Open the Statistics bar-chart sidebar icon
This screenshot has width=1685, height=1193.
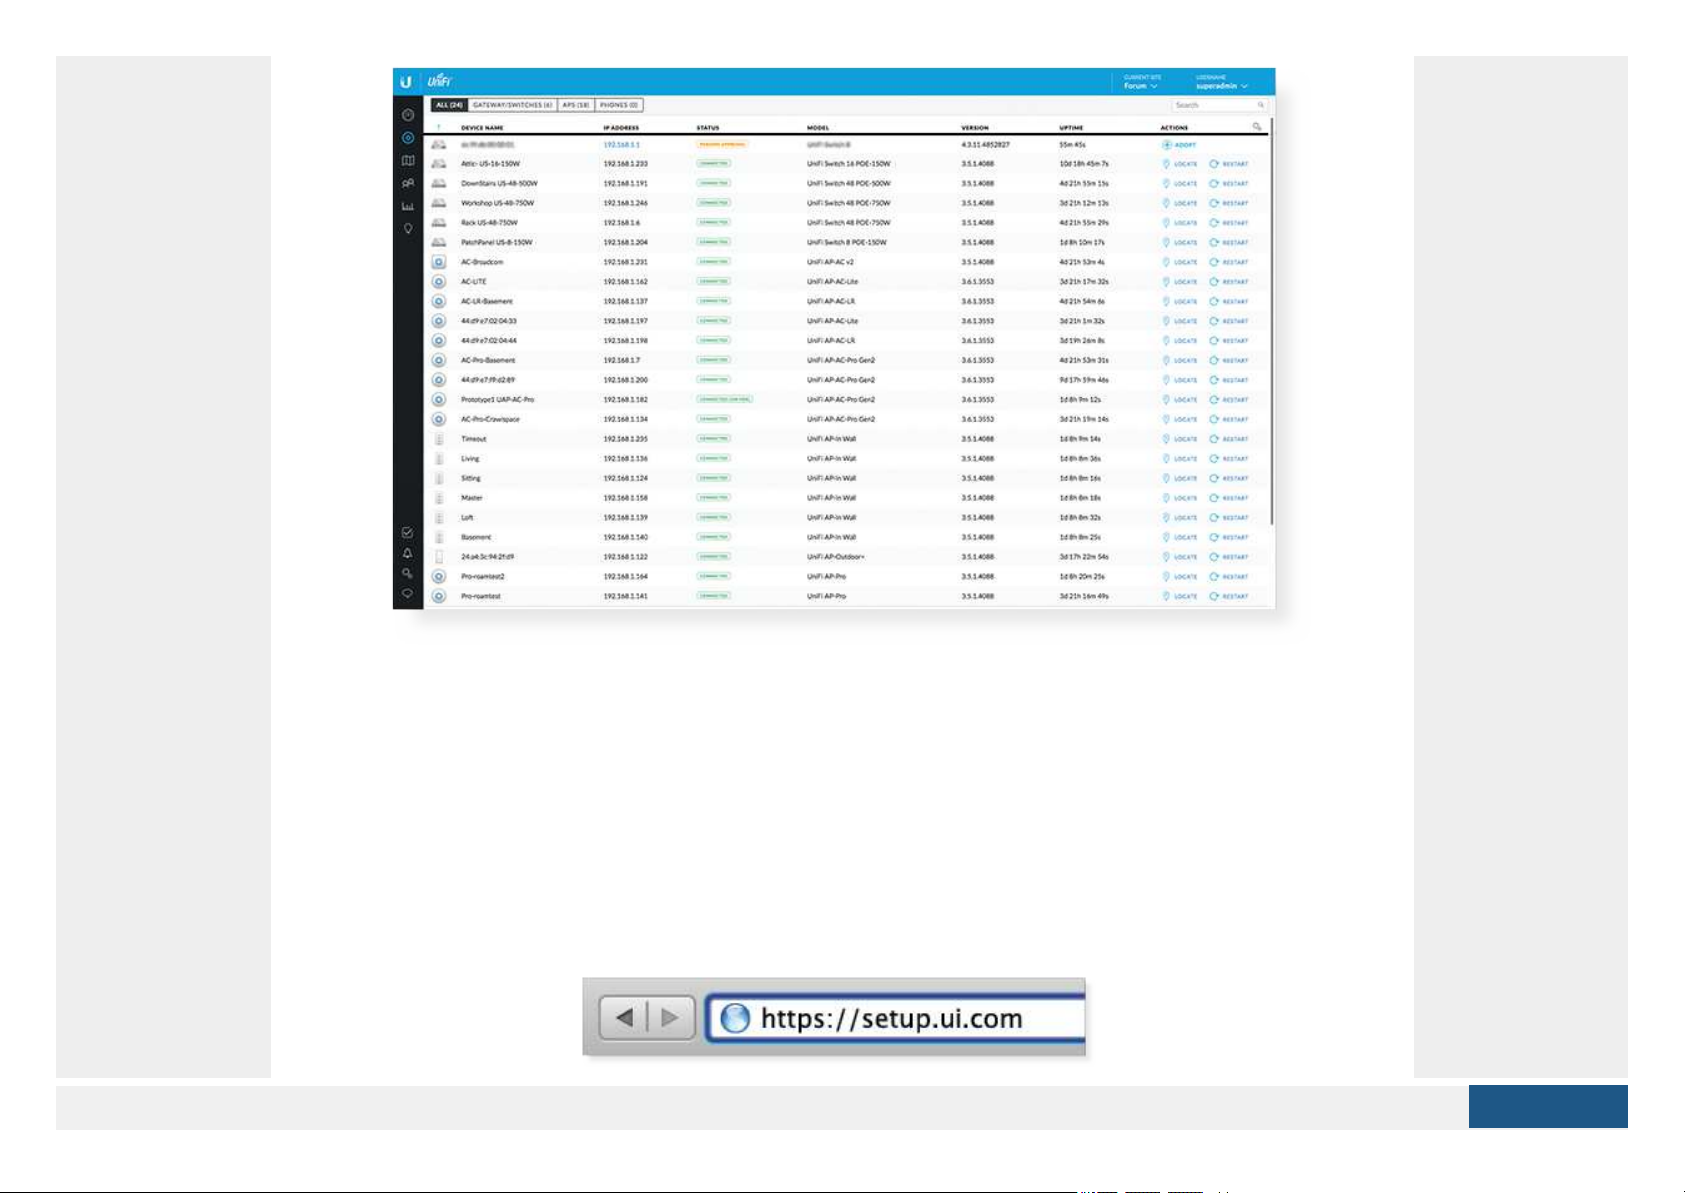click(408, 206)
